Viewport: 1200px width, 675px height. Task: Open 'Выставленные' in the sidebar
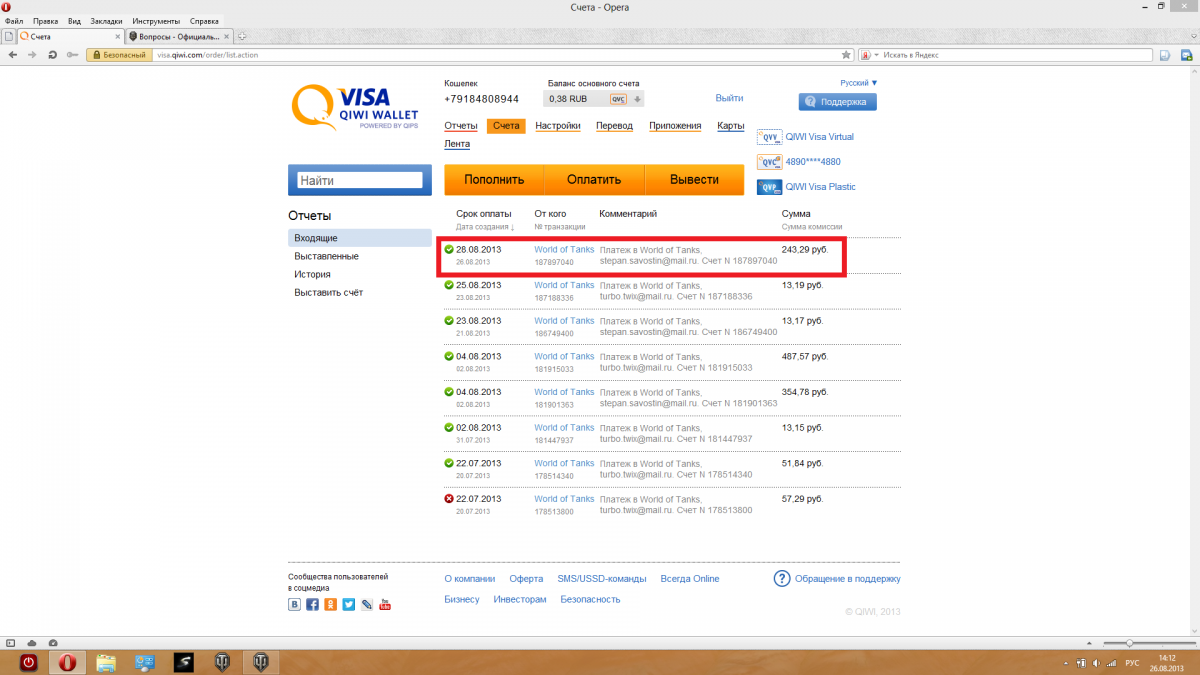coord(326,256)
